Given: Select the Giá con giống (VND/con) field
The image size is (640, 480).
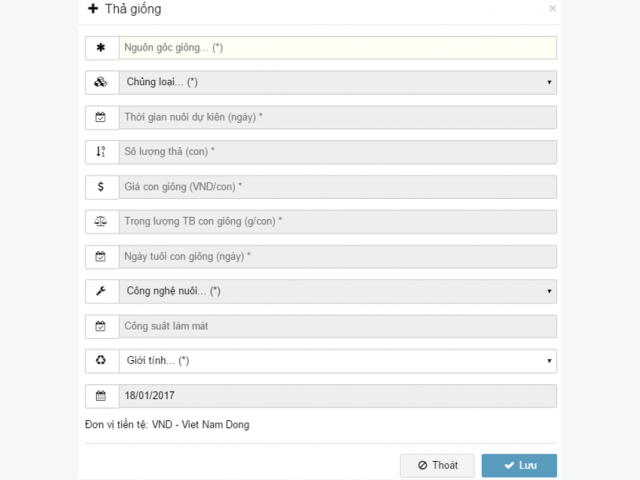Looking at the screenshot, I should coord(338,187).
